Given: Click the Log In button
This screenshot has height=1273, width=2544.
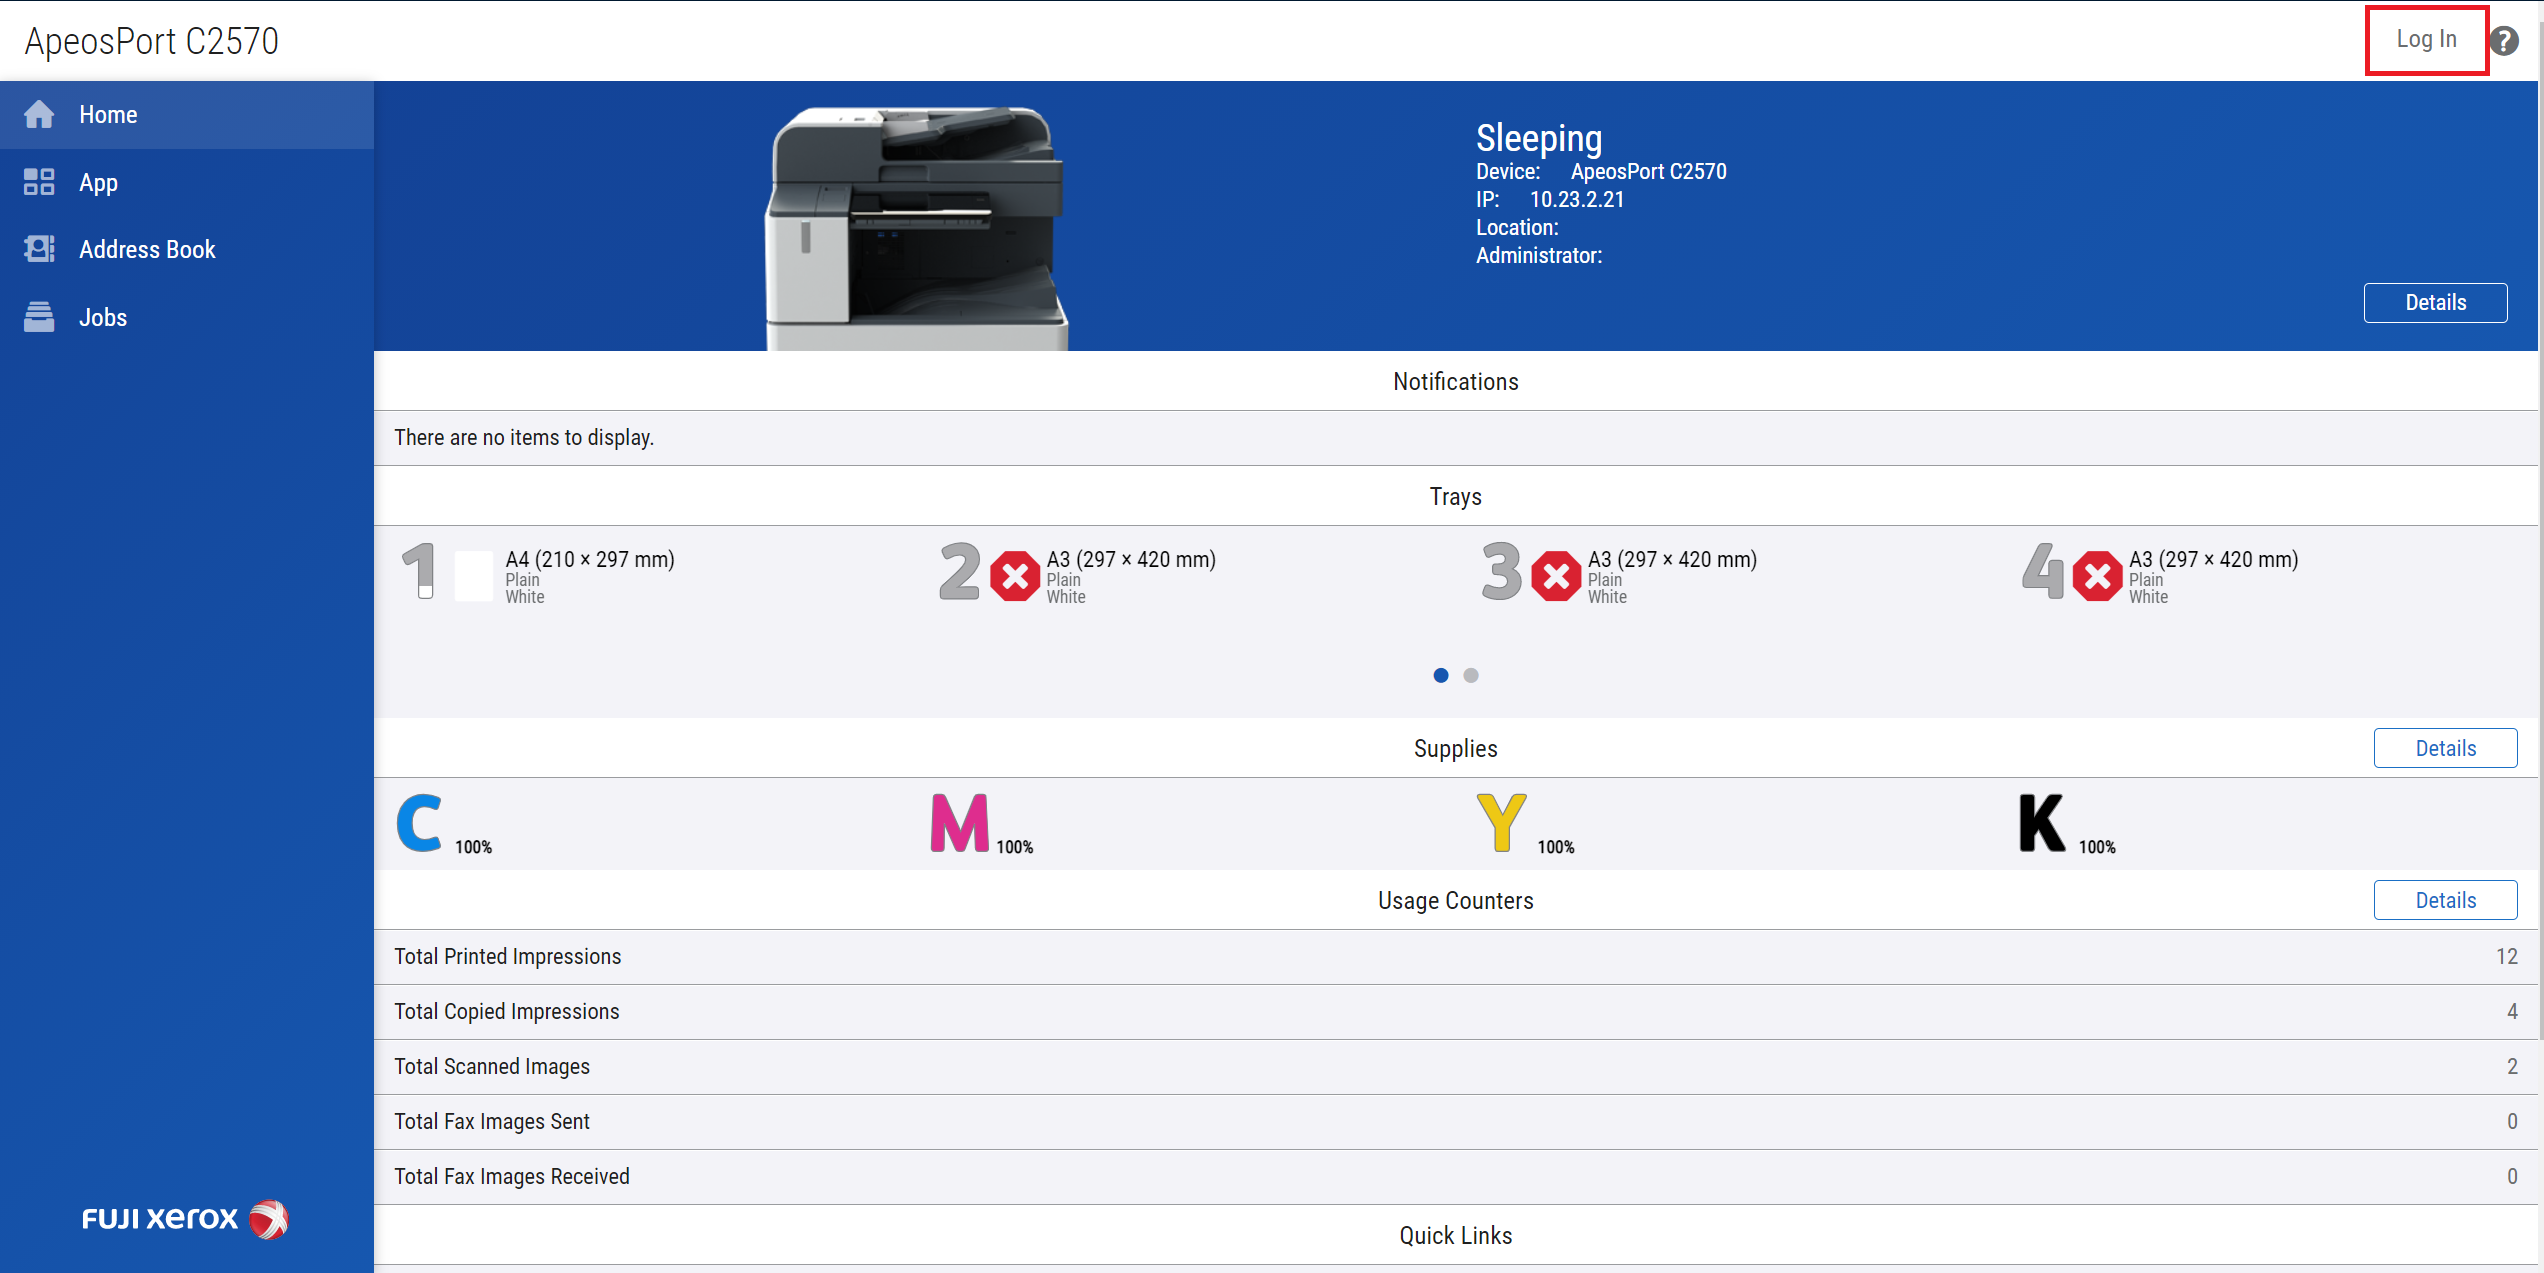Looking at the screenshot, I should click(2426, 40).
